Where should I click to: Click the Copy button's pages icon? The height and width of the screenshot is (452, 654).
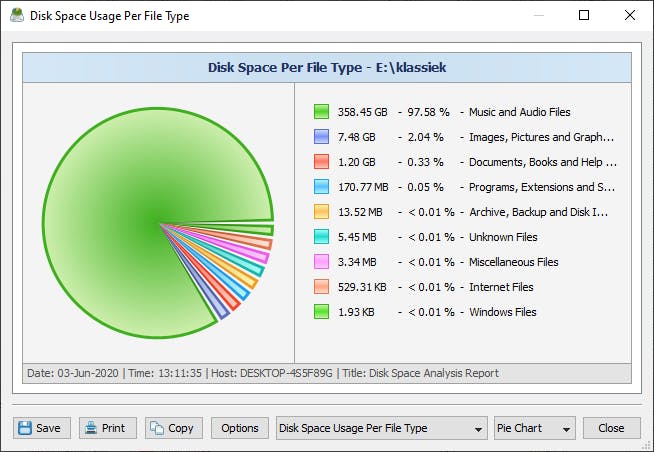[x=156, y=428]
